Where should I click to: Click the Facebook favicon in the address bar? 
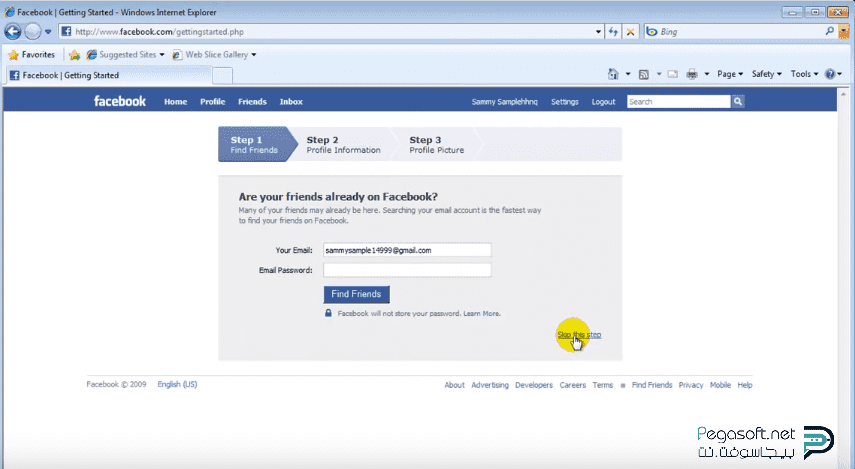pos(66,32)
